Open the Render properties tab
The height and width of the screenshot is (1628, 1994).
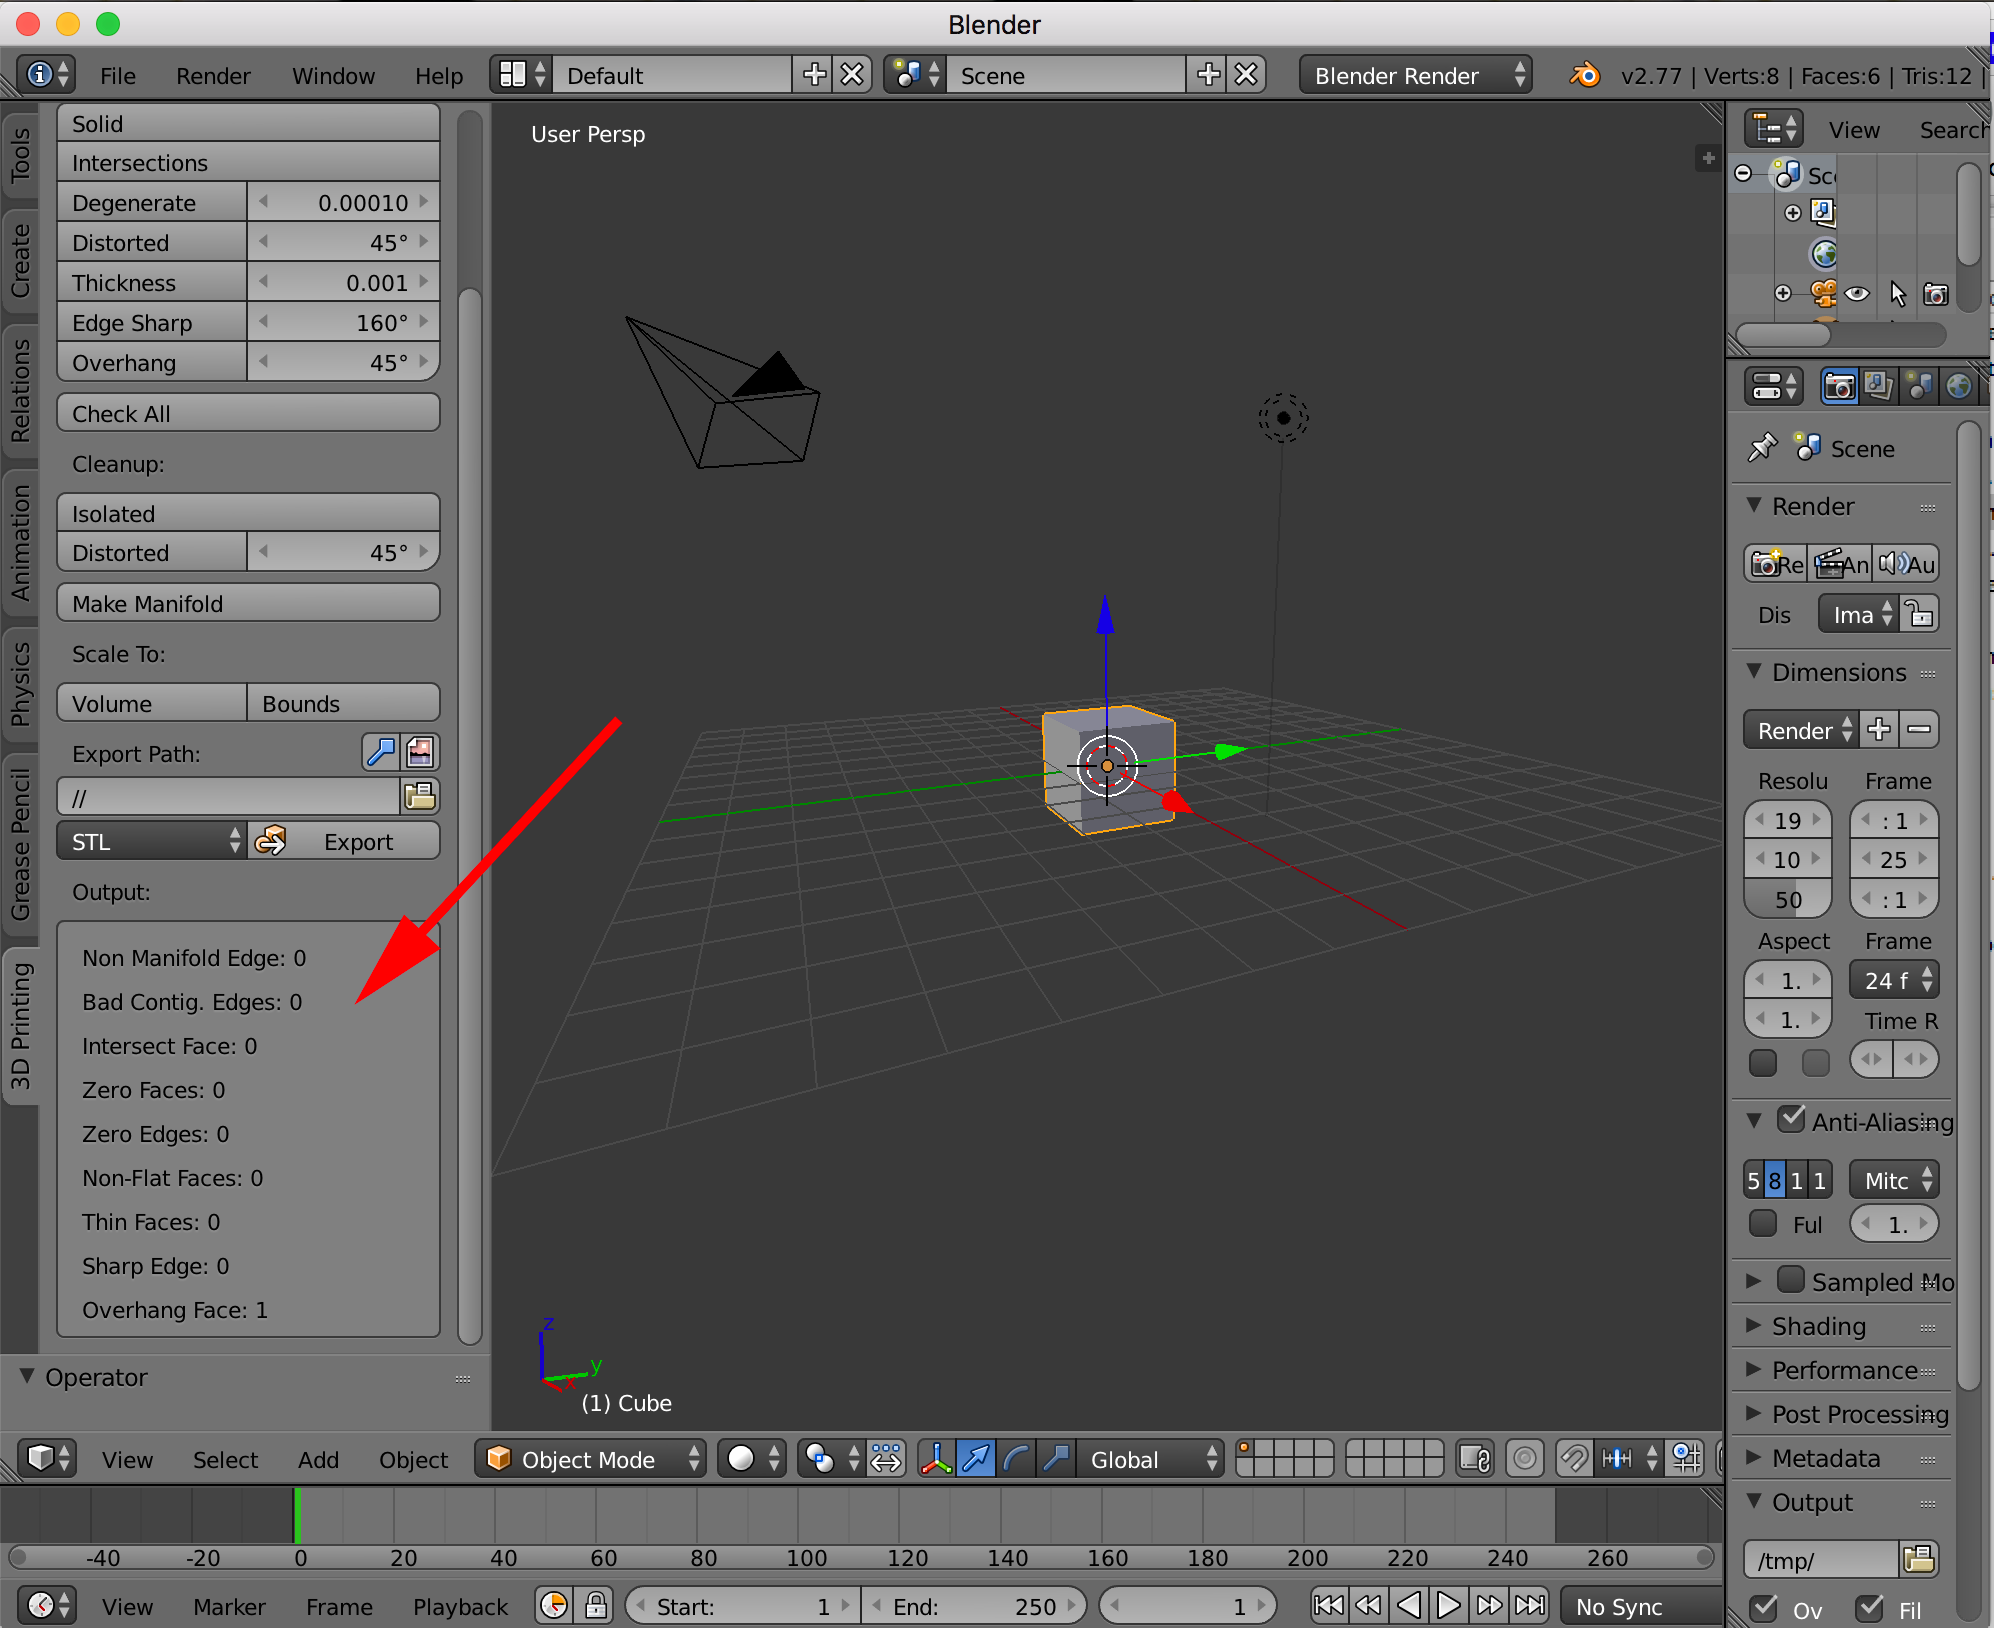(1839, 385)
